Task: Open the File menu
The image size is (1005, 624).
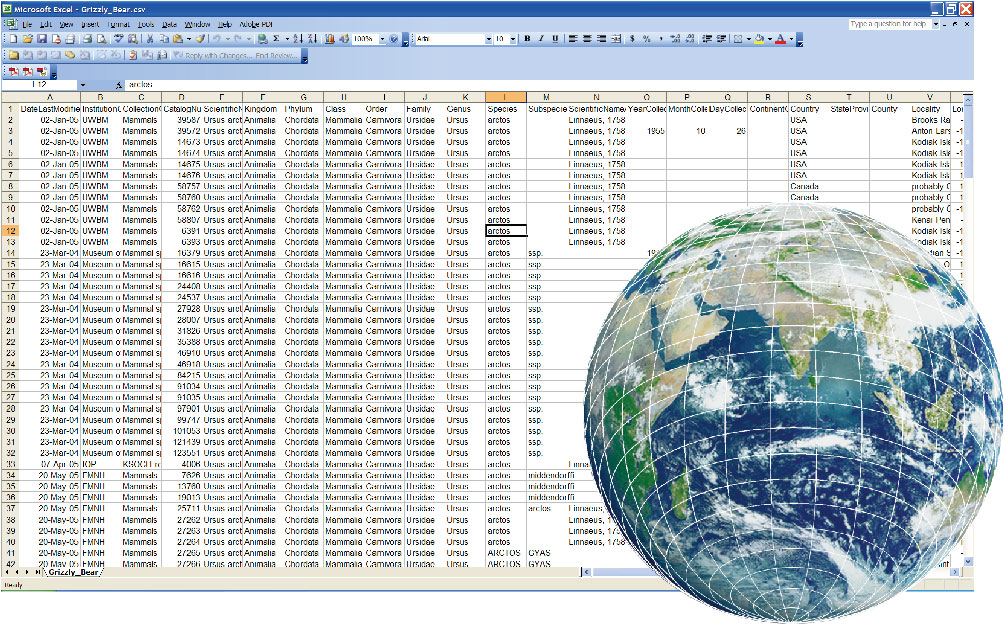Action: click(27, 24)
